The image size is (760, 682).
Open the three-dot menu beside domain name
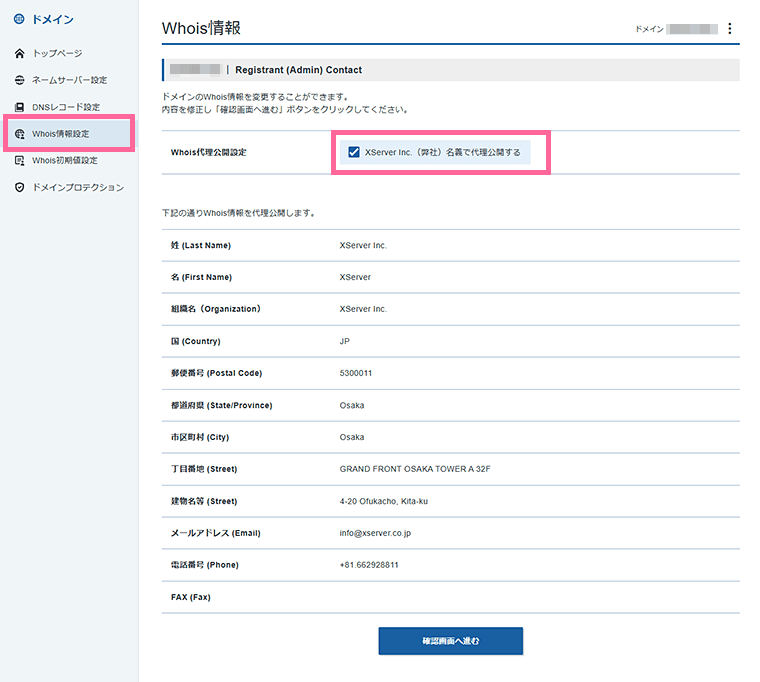[729, 29]
